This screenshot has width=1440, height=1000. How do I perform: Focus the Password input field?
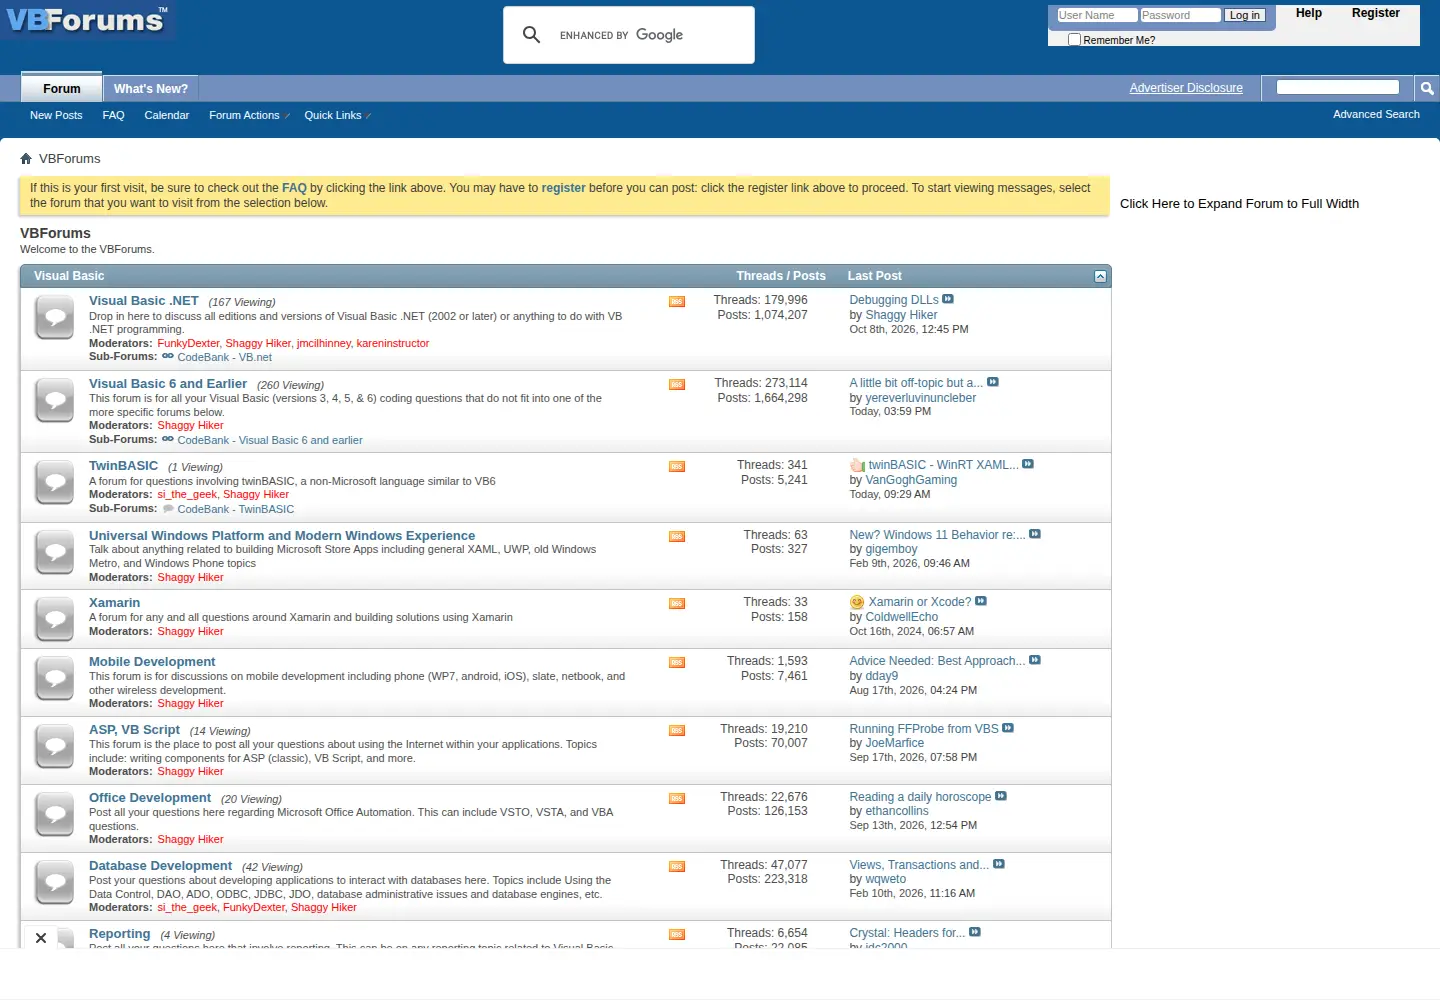pos(1180,15)
